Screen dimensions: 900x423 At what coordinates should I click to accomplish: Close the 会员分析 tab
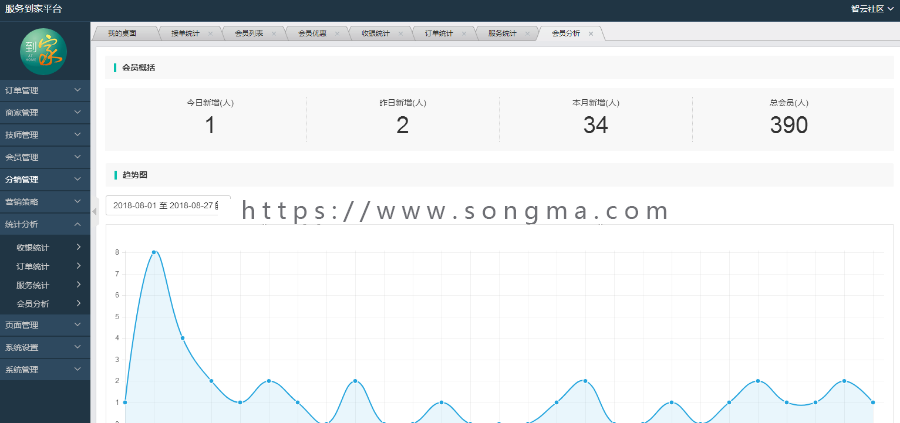pyautogui.click(x=591, y=34)
